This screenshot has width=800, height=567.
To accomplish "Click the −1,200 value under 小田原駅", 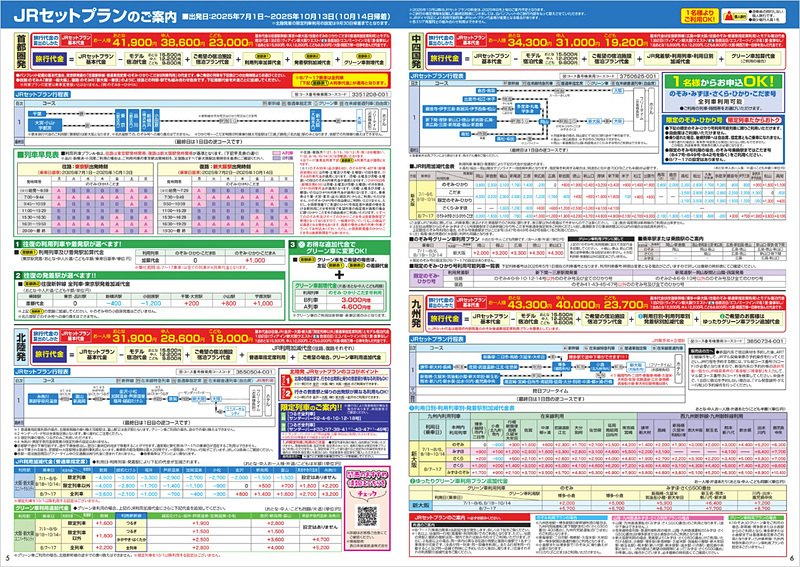I will [x=151, y=303].
